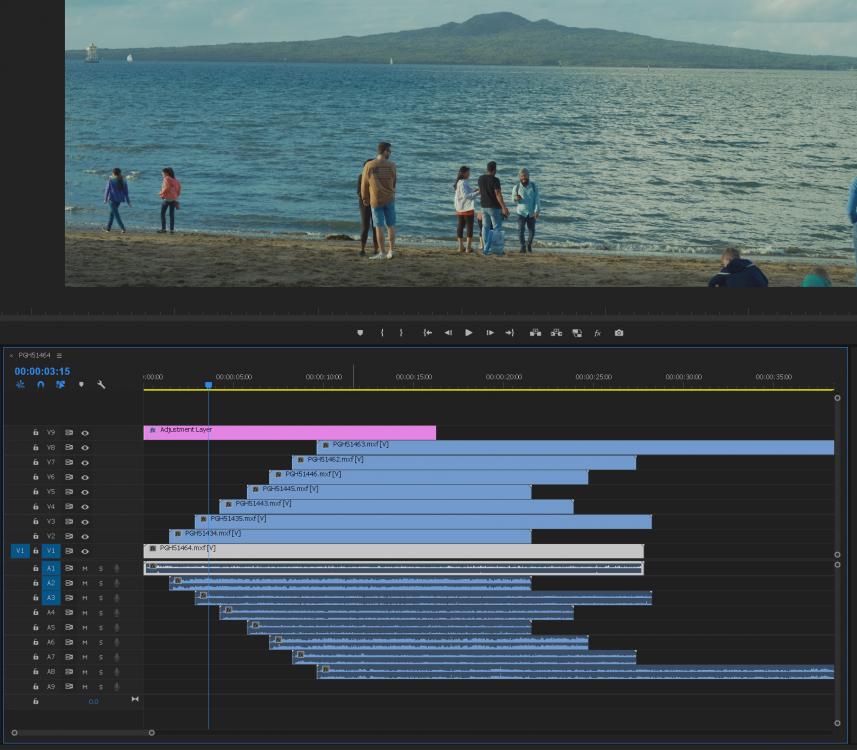Hide the V9 track output eye
The image size is (857, 750).
(x=85, y=433)
